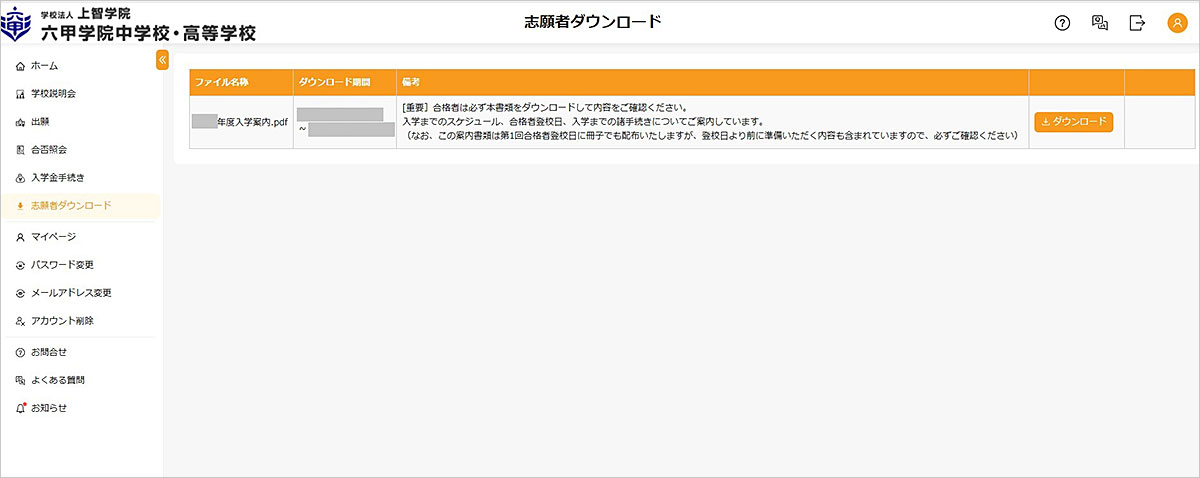Go to パスワード変更
1200x478 pixels.
tap(62, 265)
